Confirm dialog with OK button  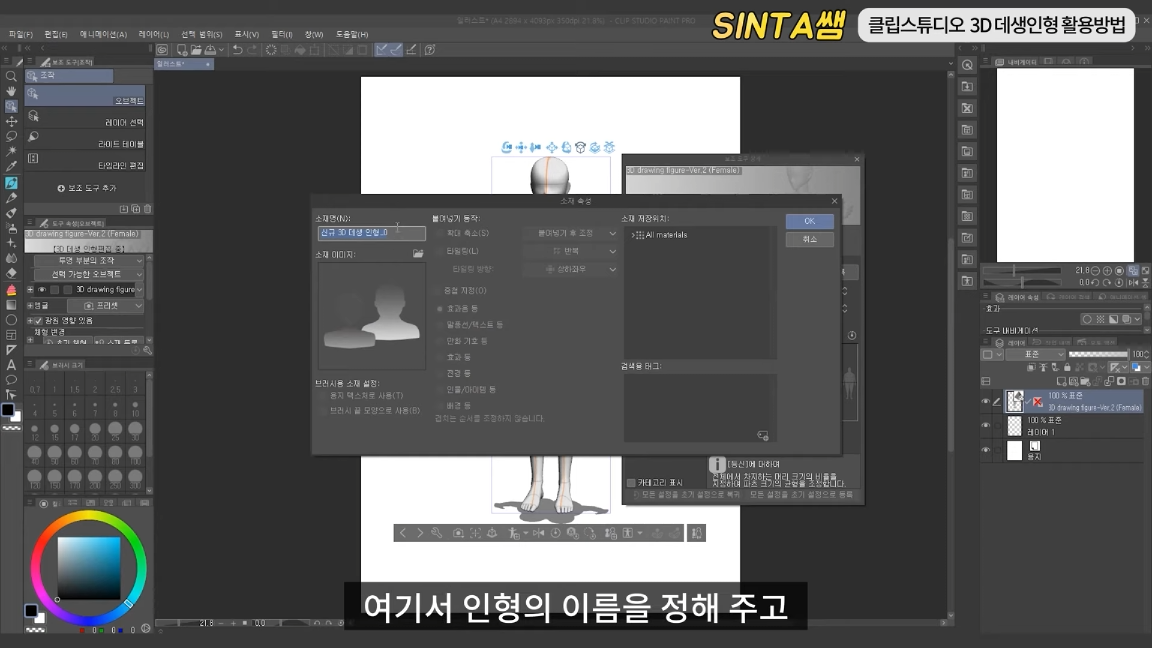pos(809,221)
